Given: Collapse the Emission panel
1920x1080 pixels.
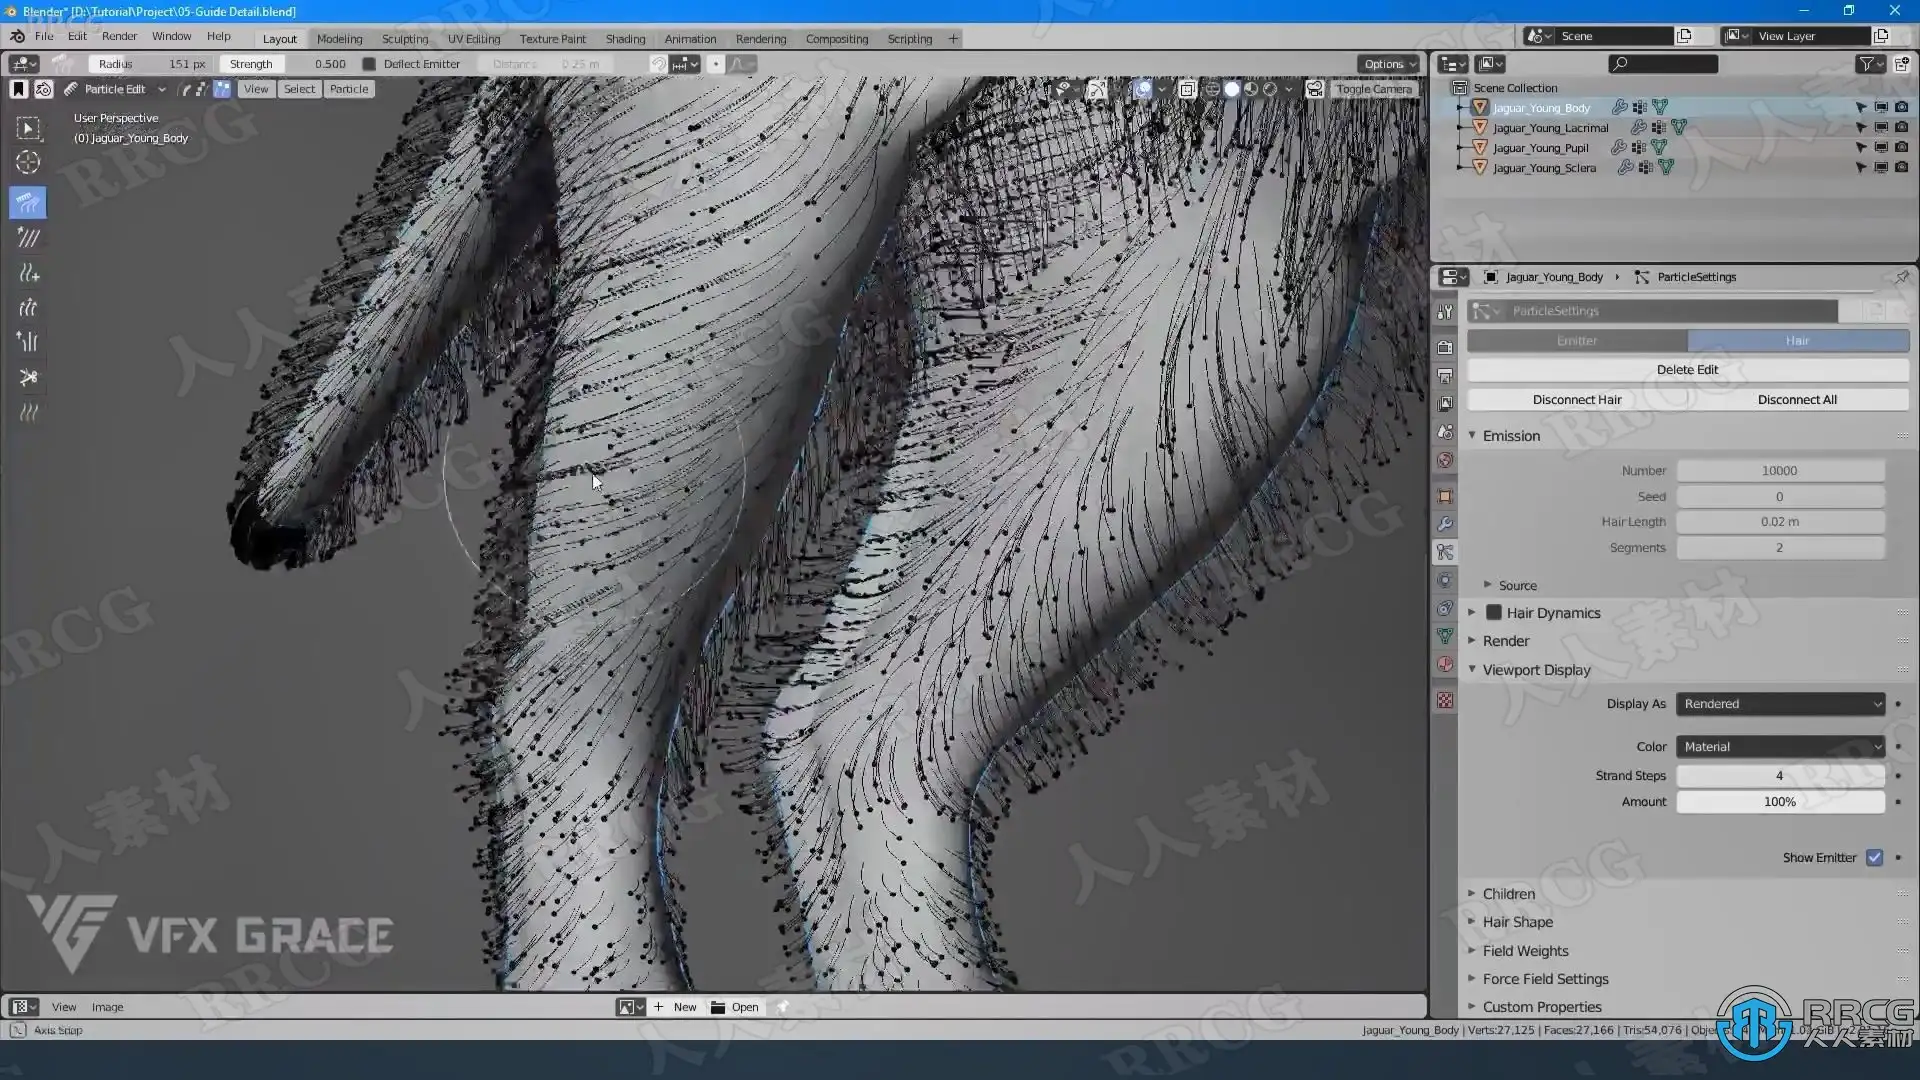Looking at the screenshot, I should point(1511,436).
